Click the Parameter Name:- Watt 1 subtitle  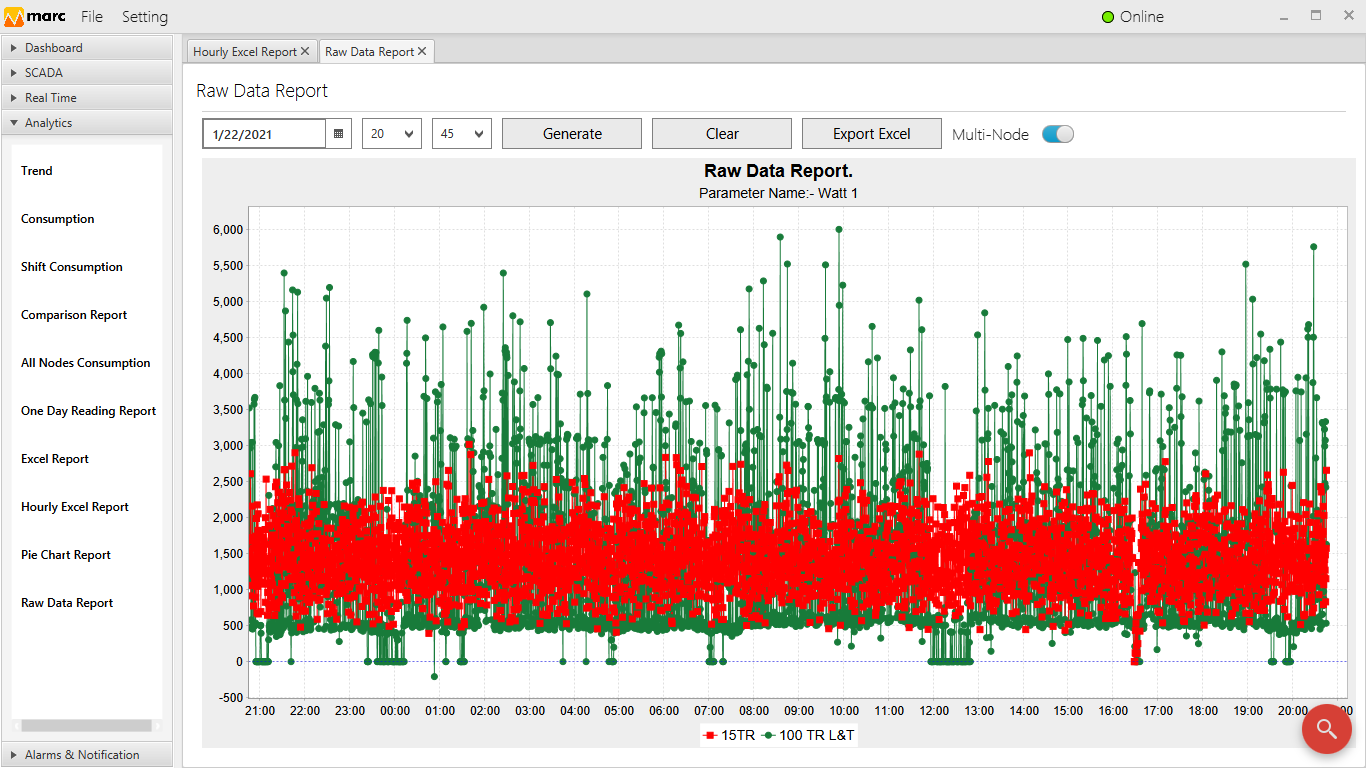778,193
